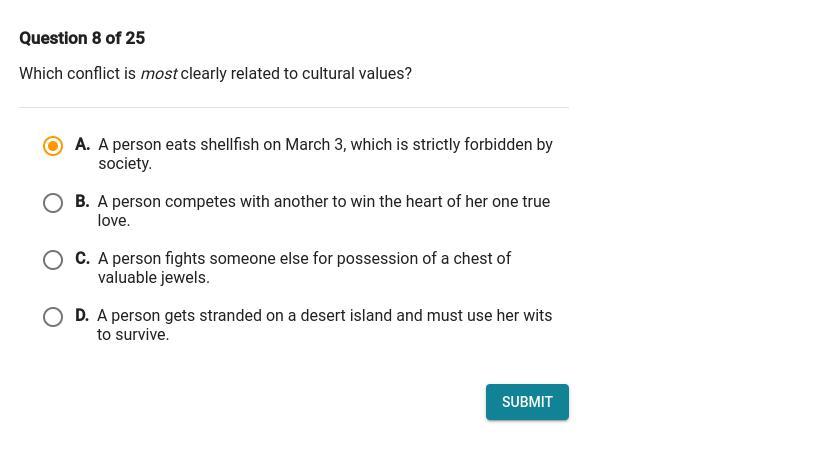Click the answer about eating shellfish
The image size is (819, 459).
(x=325, y=154)
